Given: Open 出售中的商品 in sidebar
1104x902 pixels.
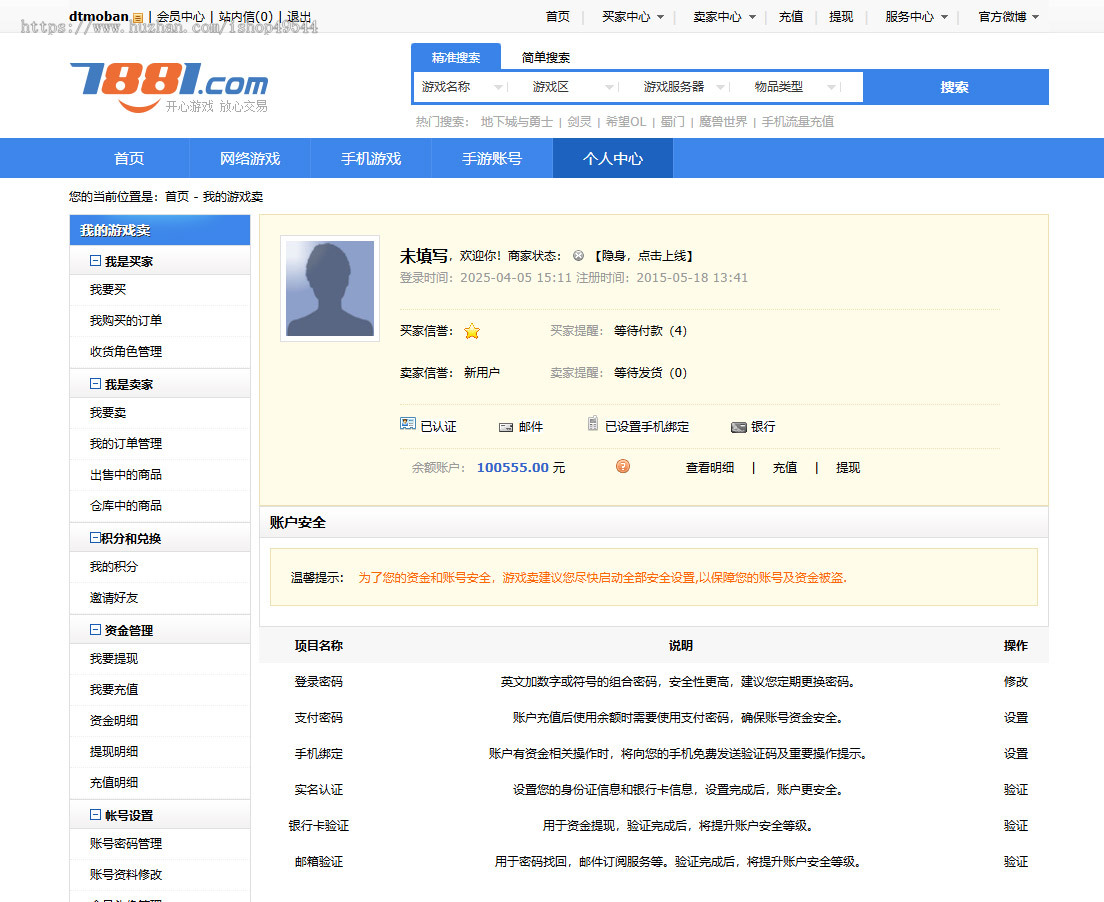Looking at the screenshot, I should click(125, 475).
